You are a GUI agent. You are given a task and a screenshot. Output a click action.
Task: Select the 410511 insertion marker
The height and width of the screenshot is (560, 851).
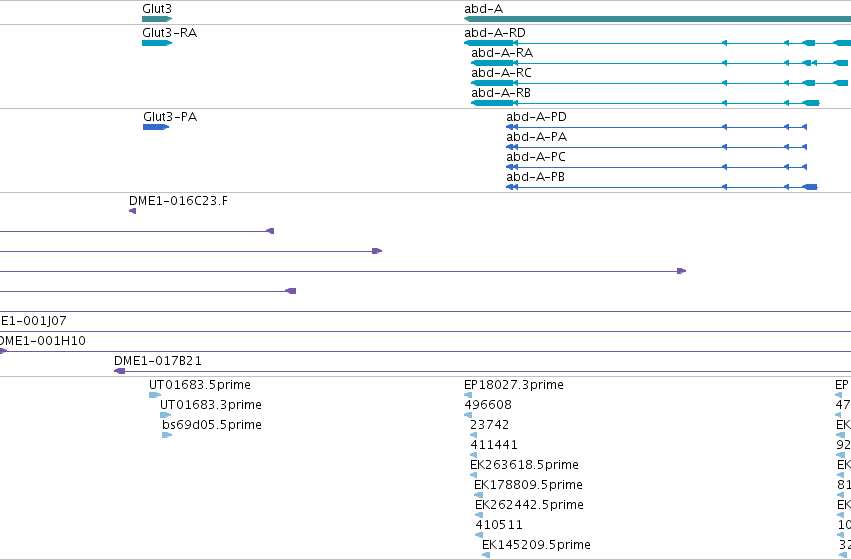point(479,535)
